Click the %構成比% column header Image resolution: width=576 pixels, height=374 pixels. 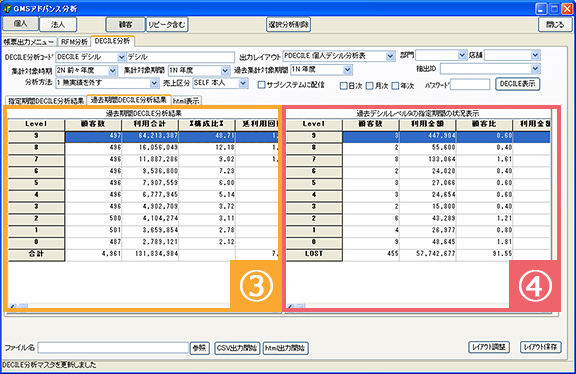pyautogui.click(x=207, y=124)
